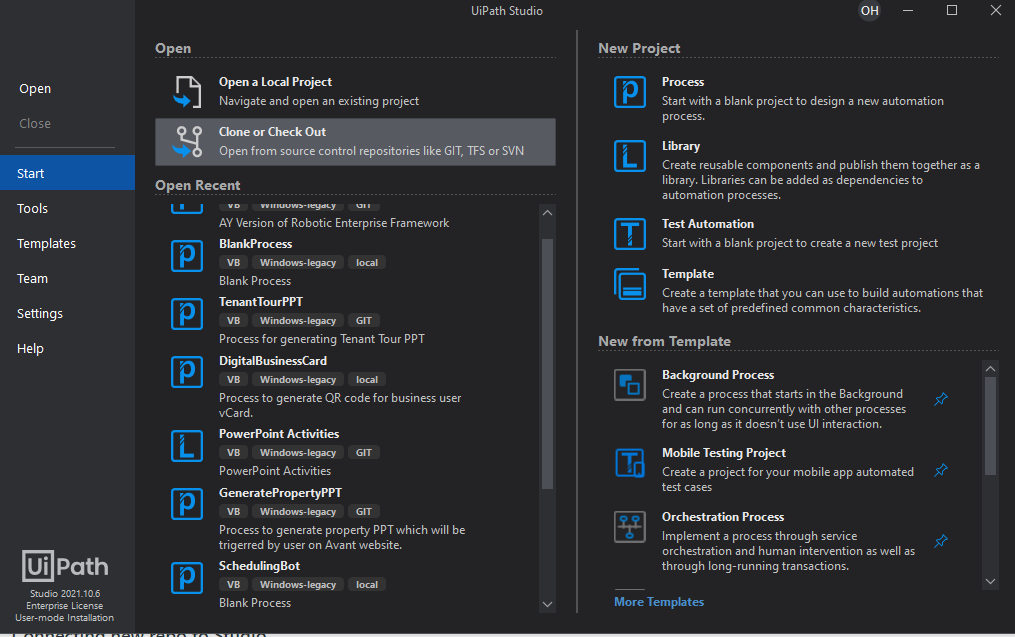Pin the Background Process template
Screen dimensions: 1015x637
(941, 399)
